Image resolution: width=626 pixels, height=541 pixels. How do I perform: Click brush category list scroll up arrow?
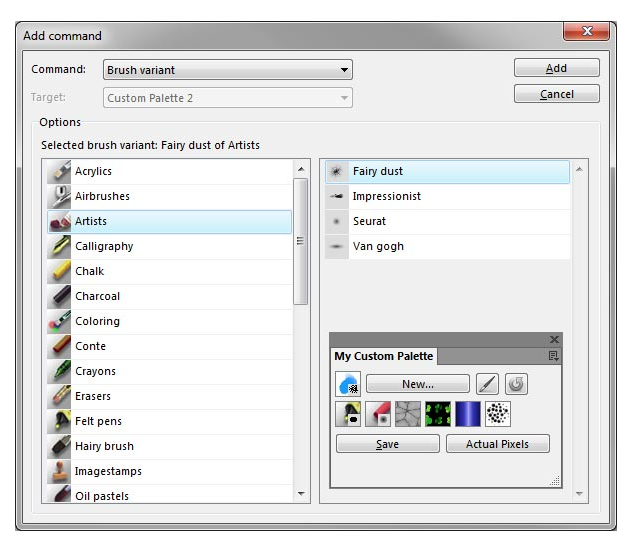click(x=301, y=169)
